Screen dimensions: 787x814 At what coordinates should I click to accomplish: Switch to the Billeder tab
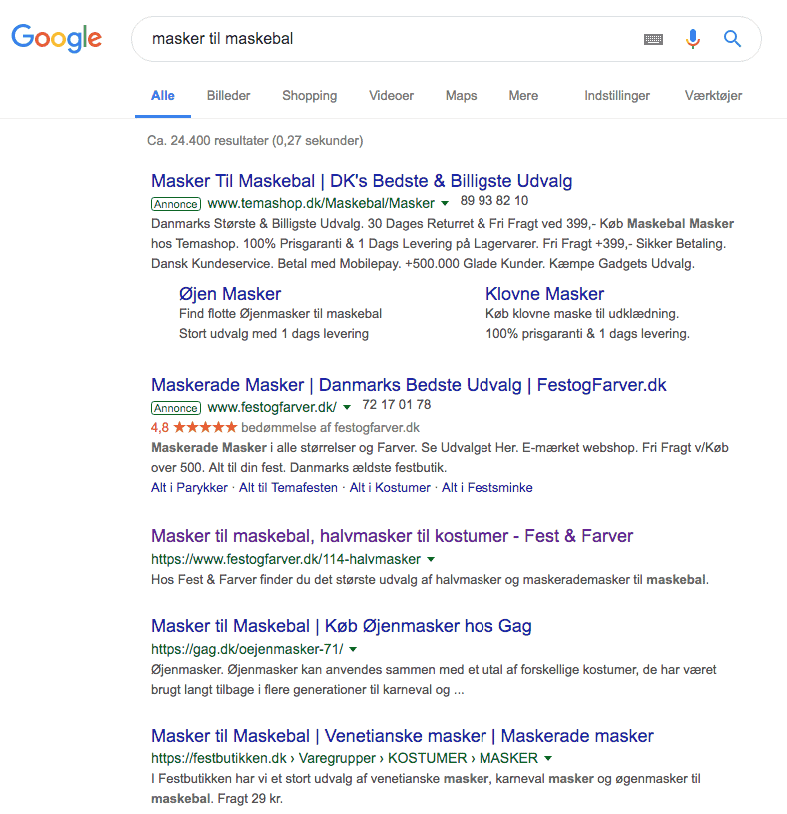click(228, 96)
